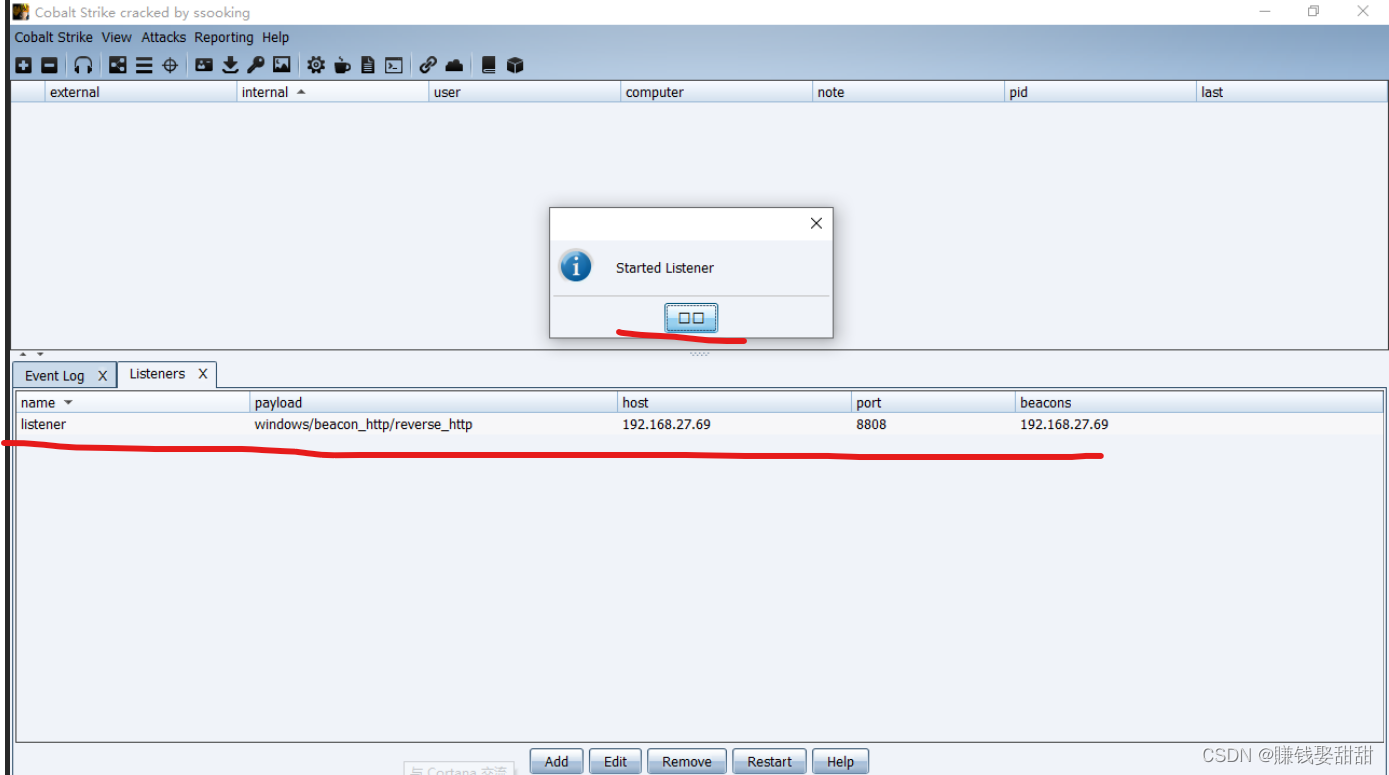The image size is (1389, 775).
Task: Sort listeners by beacons column header
Action: pyautogui.click(x=1200, y=403)
